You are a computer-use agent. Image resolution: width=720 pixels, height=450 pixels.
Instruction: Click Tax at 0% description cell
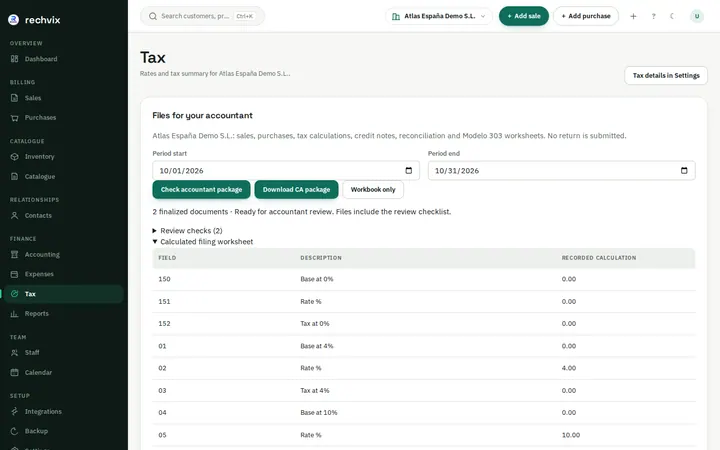click(315, 324)
